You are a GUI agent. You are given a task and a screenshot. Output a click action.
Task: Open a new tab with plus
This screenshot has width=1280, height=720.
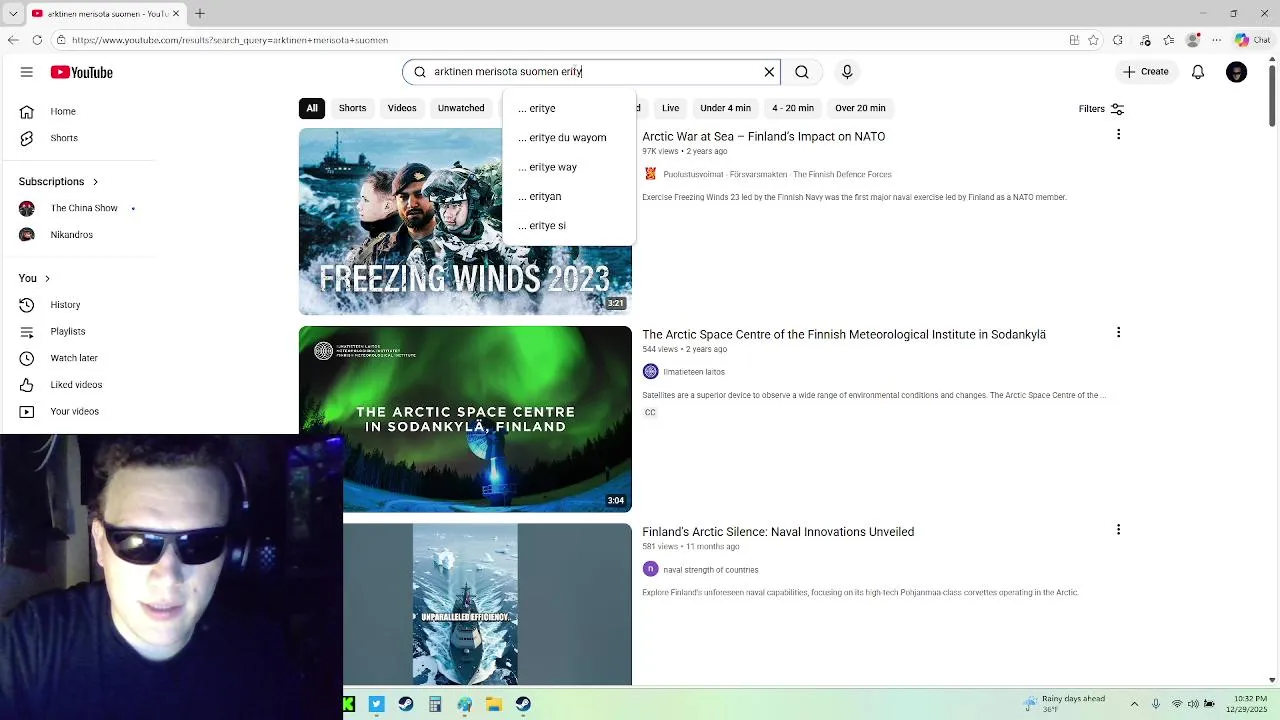tap(200, 13)
